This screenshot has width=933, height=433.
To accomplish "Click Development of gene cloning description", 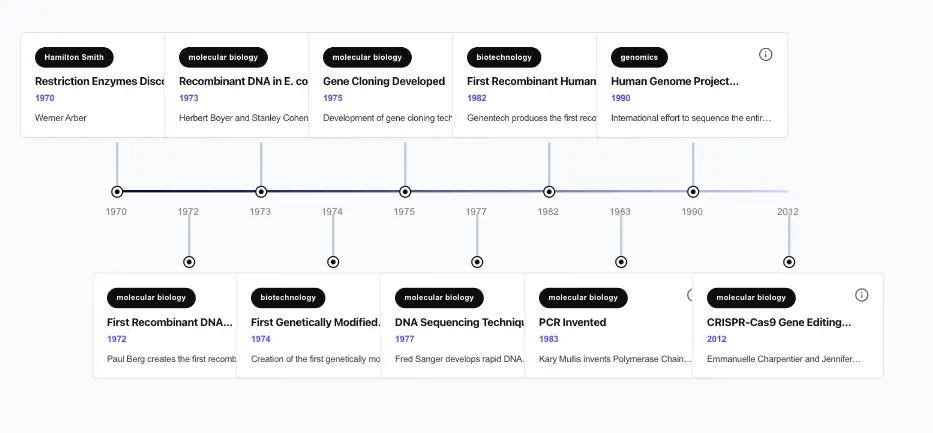I will point(387,118).
